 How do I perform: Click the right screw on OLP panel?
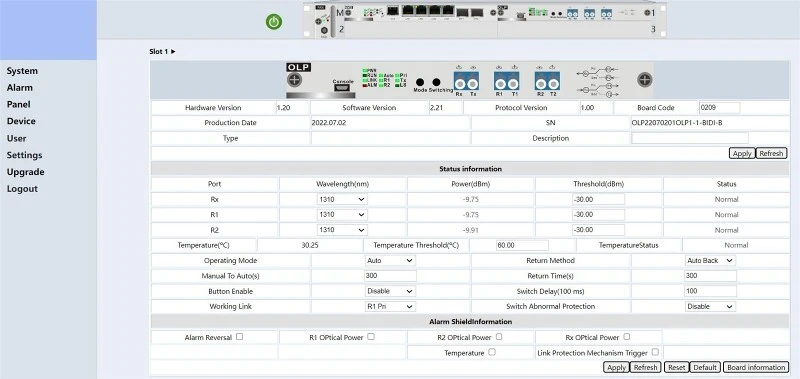(x=644, y=79)
